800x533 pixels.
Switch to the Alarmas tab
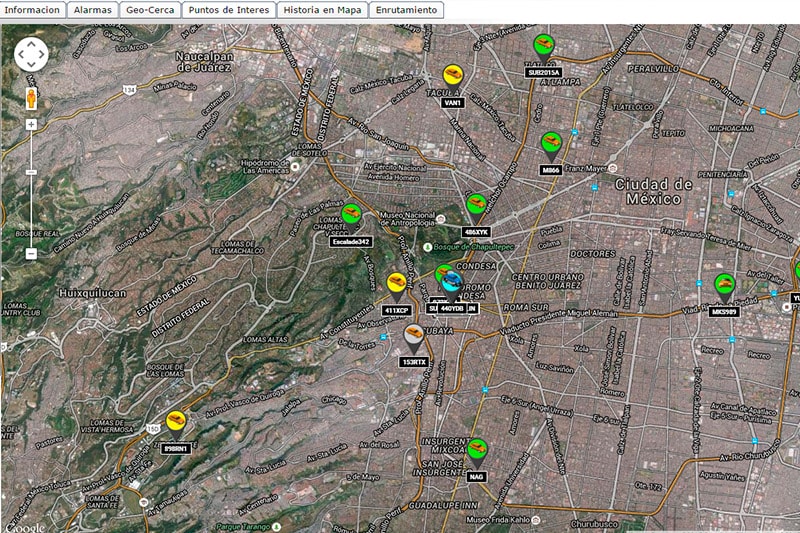[92, 10]
